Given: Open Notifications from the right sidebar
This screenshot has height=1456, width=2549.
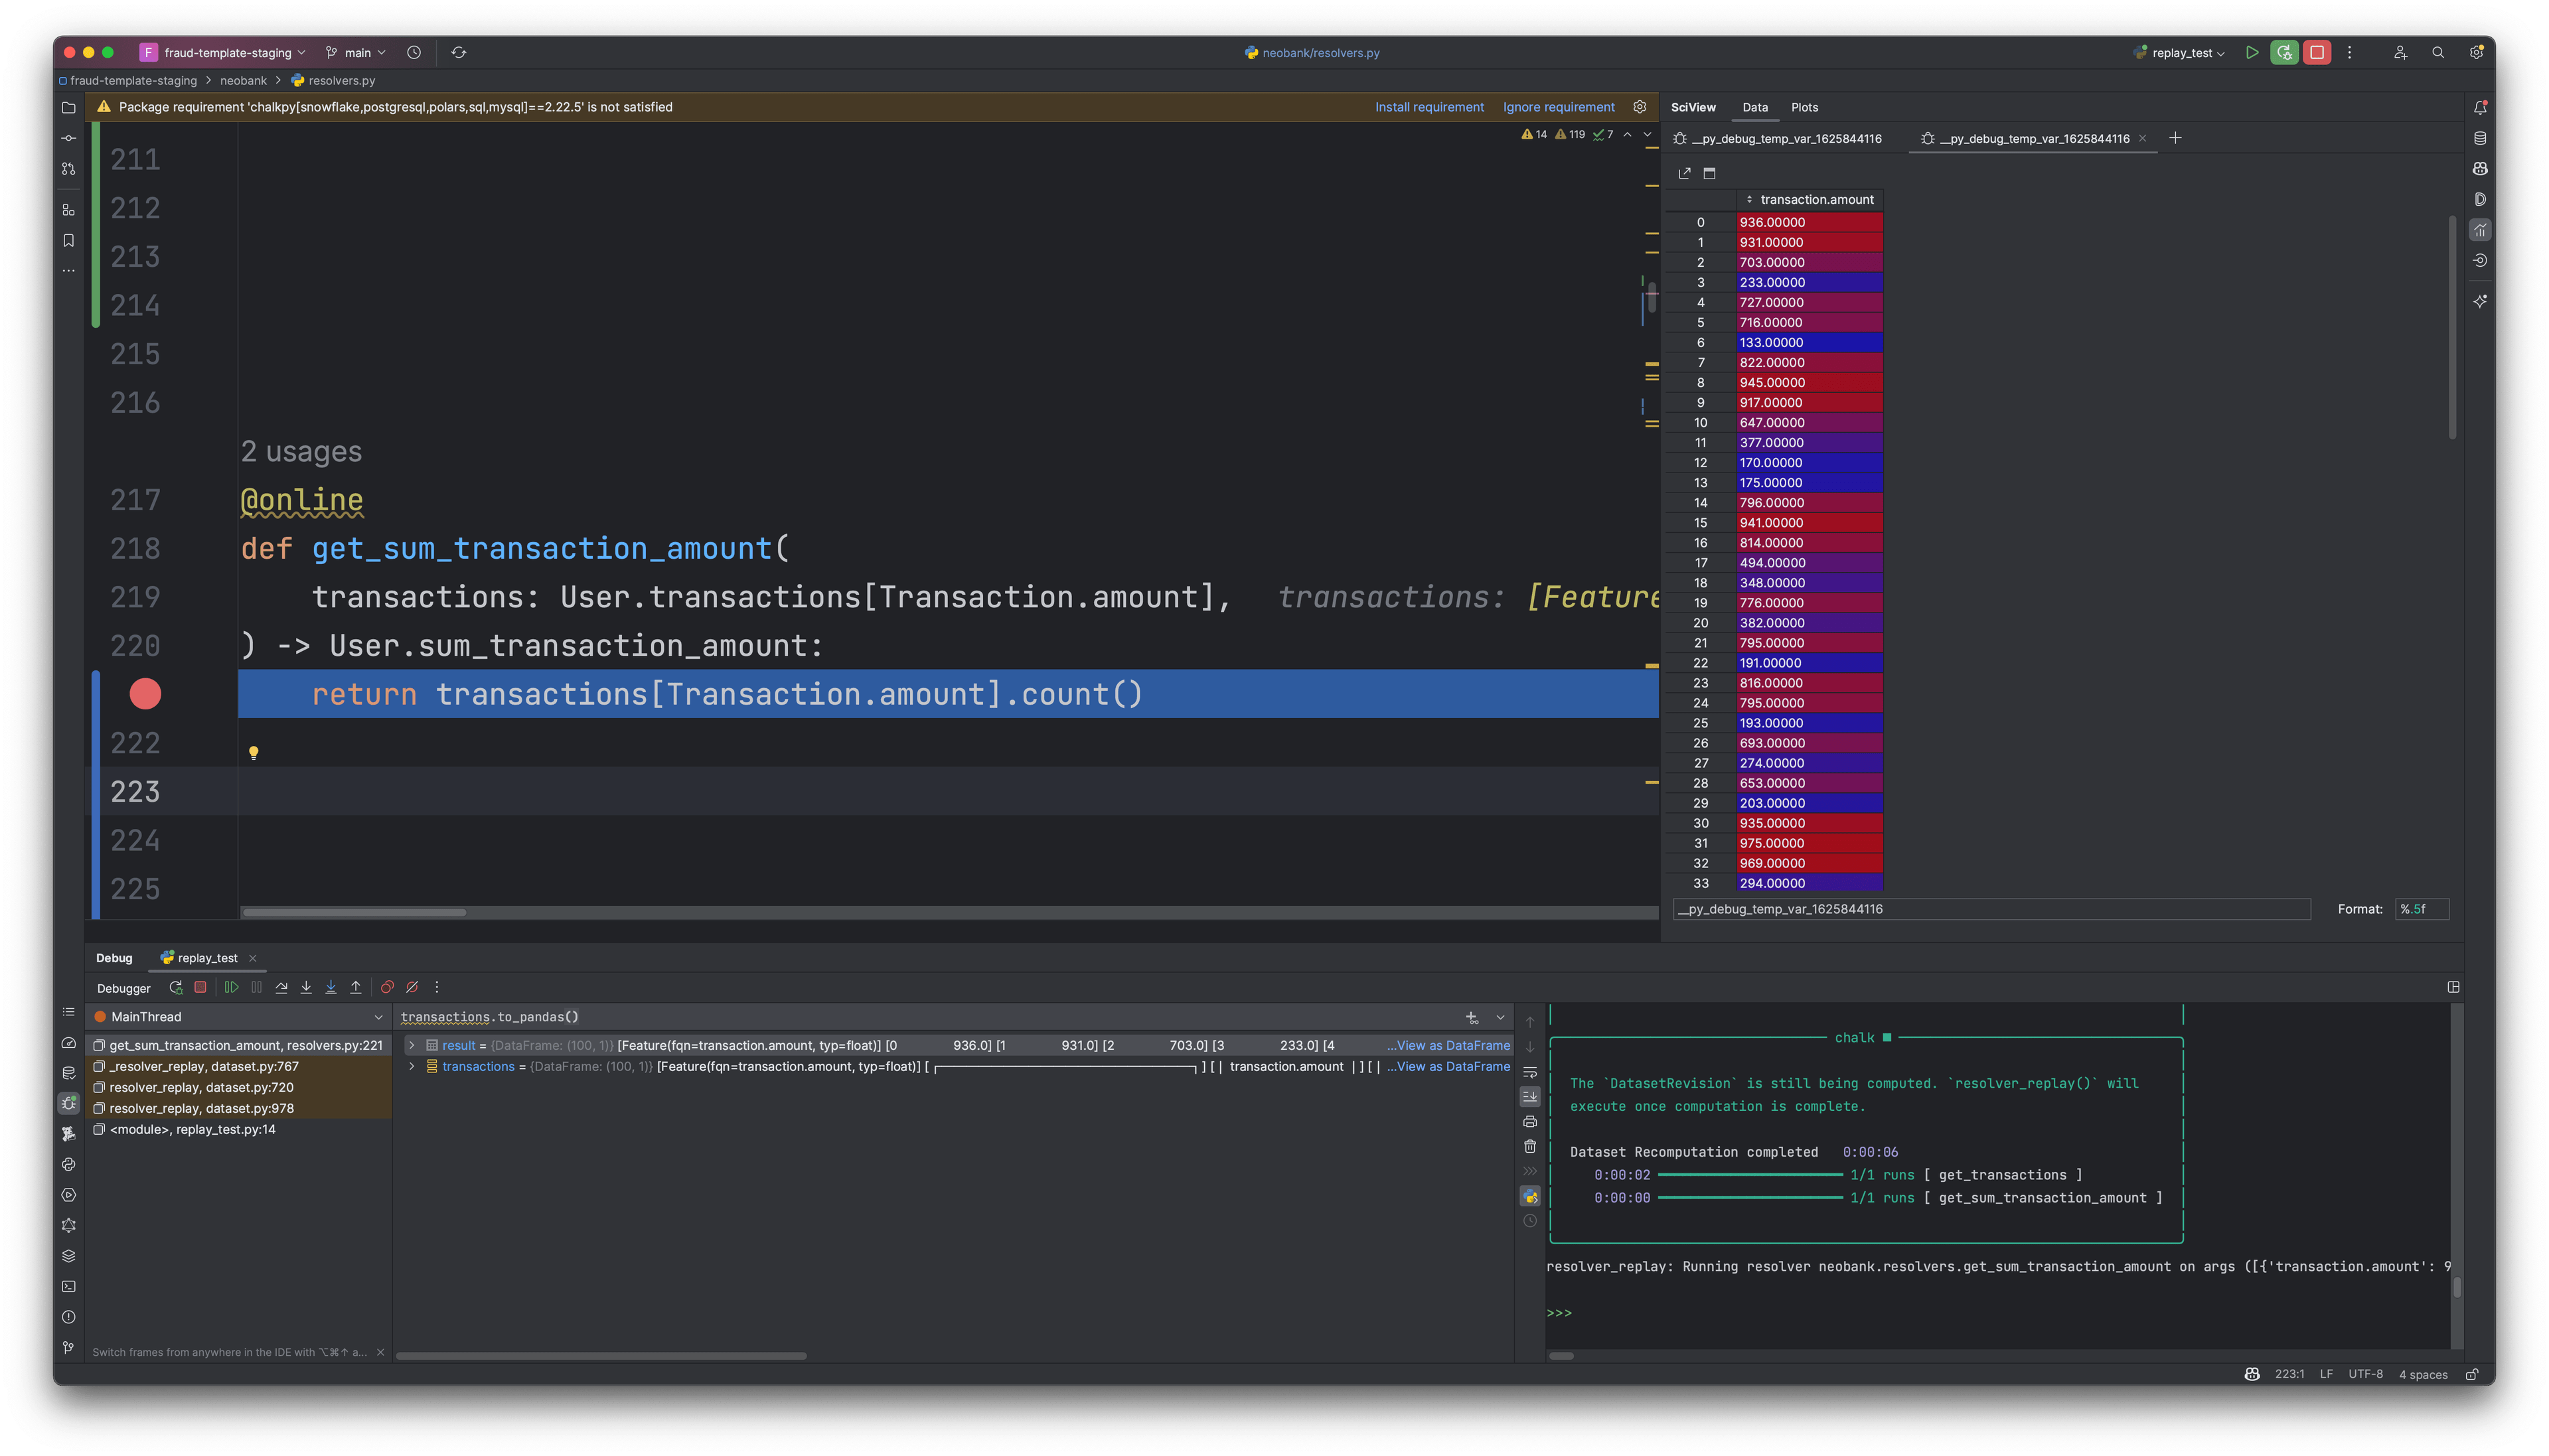Looking at the screenshot, I should 2480,107.
